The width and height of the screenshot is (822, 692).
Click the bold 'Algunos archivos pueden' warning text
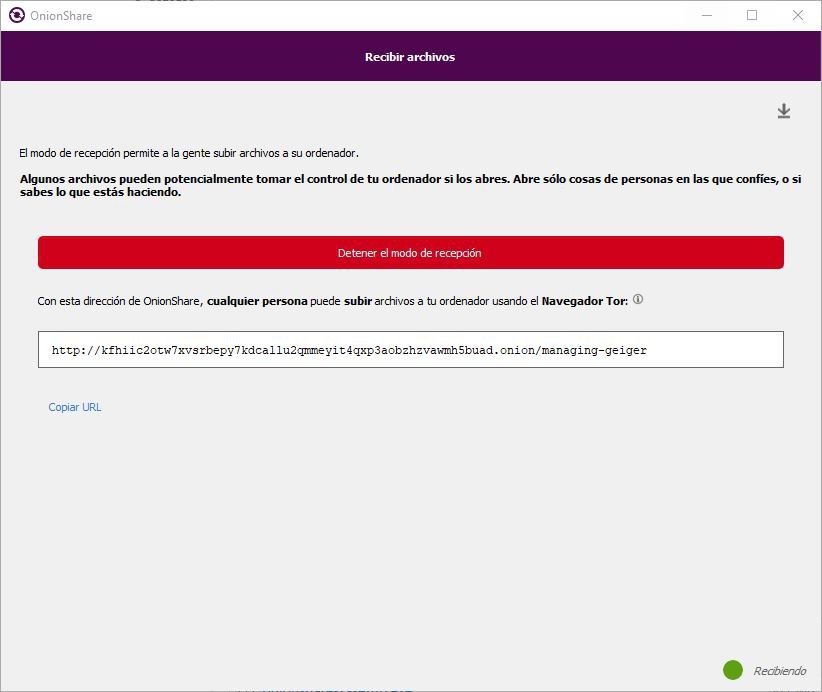410,186
